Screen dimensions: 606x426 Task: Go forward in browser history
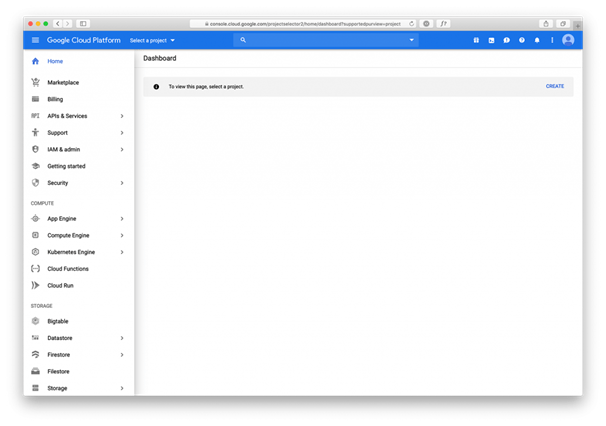pos(67,24)
